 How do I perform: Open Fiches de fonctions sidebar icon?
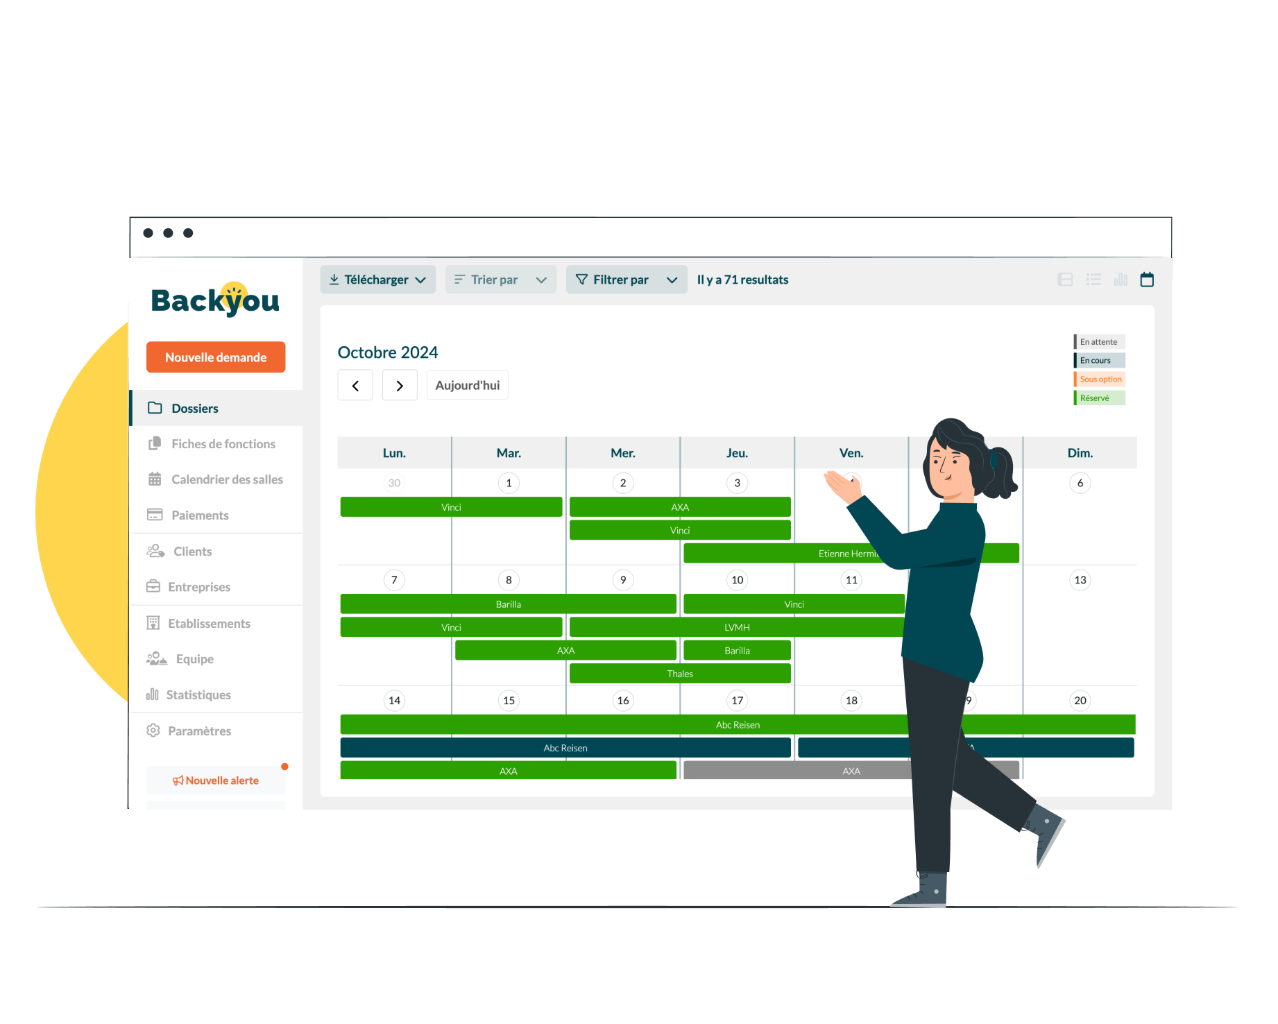pyautogui.click(x=155, y=444)
